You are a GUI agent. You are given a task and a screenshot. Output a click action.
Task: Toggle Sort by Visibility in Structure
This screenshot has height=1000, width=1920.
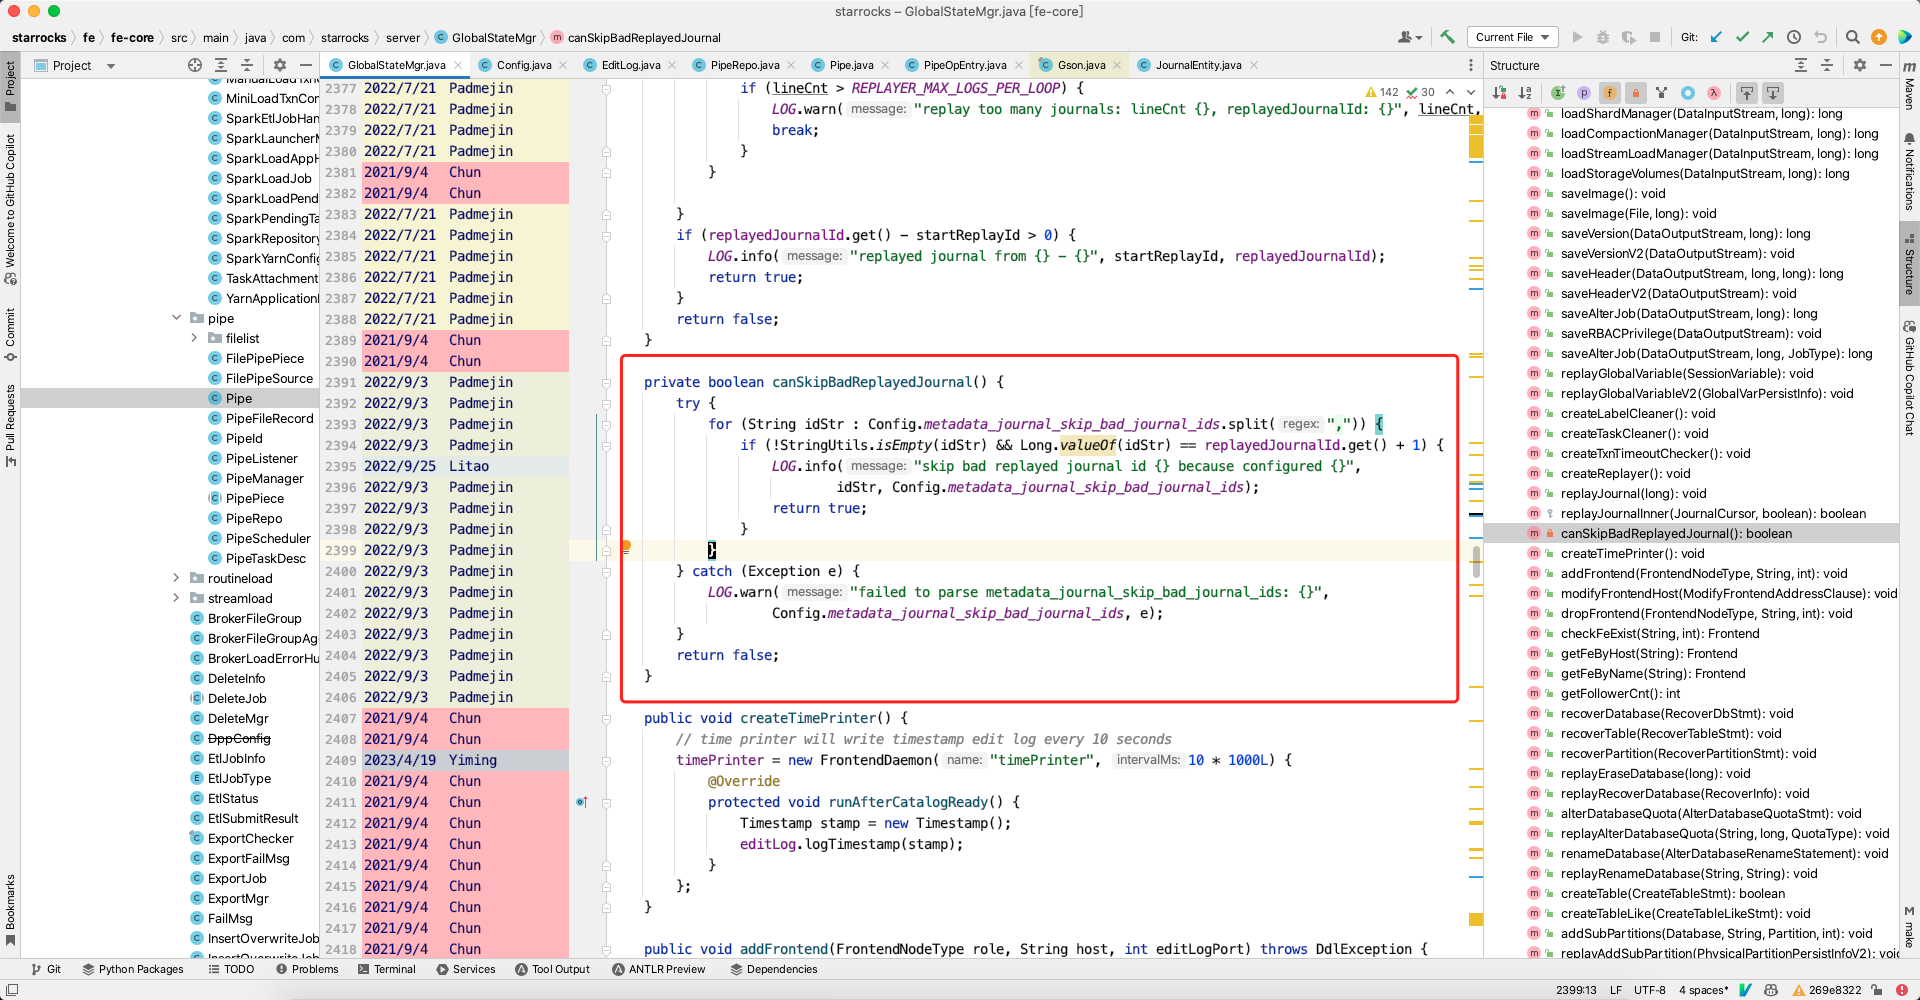point(1500,93)
